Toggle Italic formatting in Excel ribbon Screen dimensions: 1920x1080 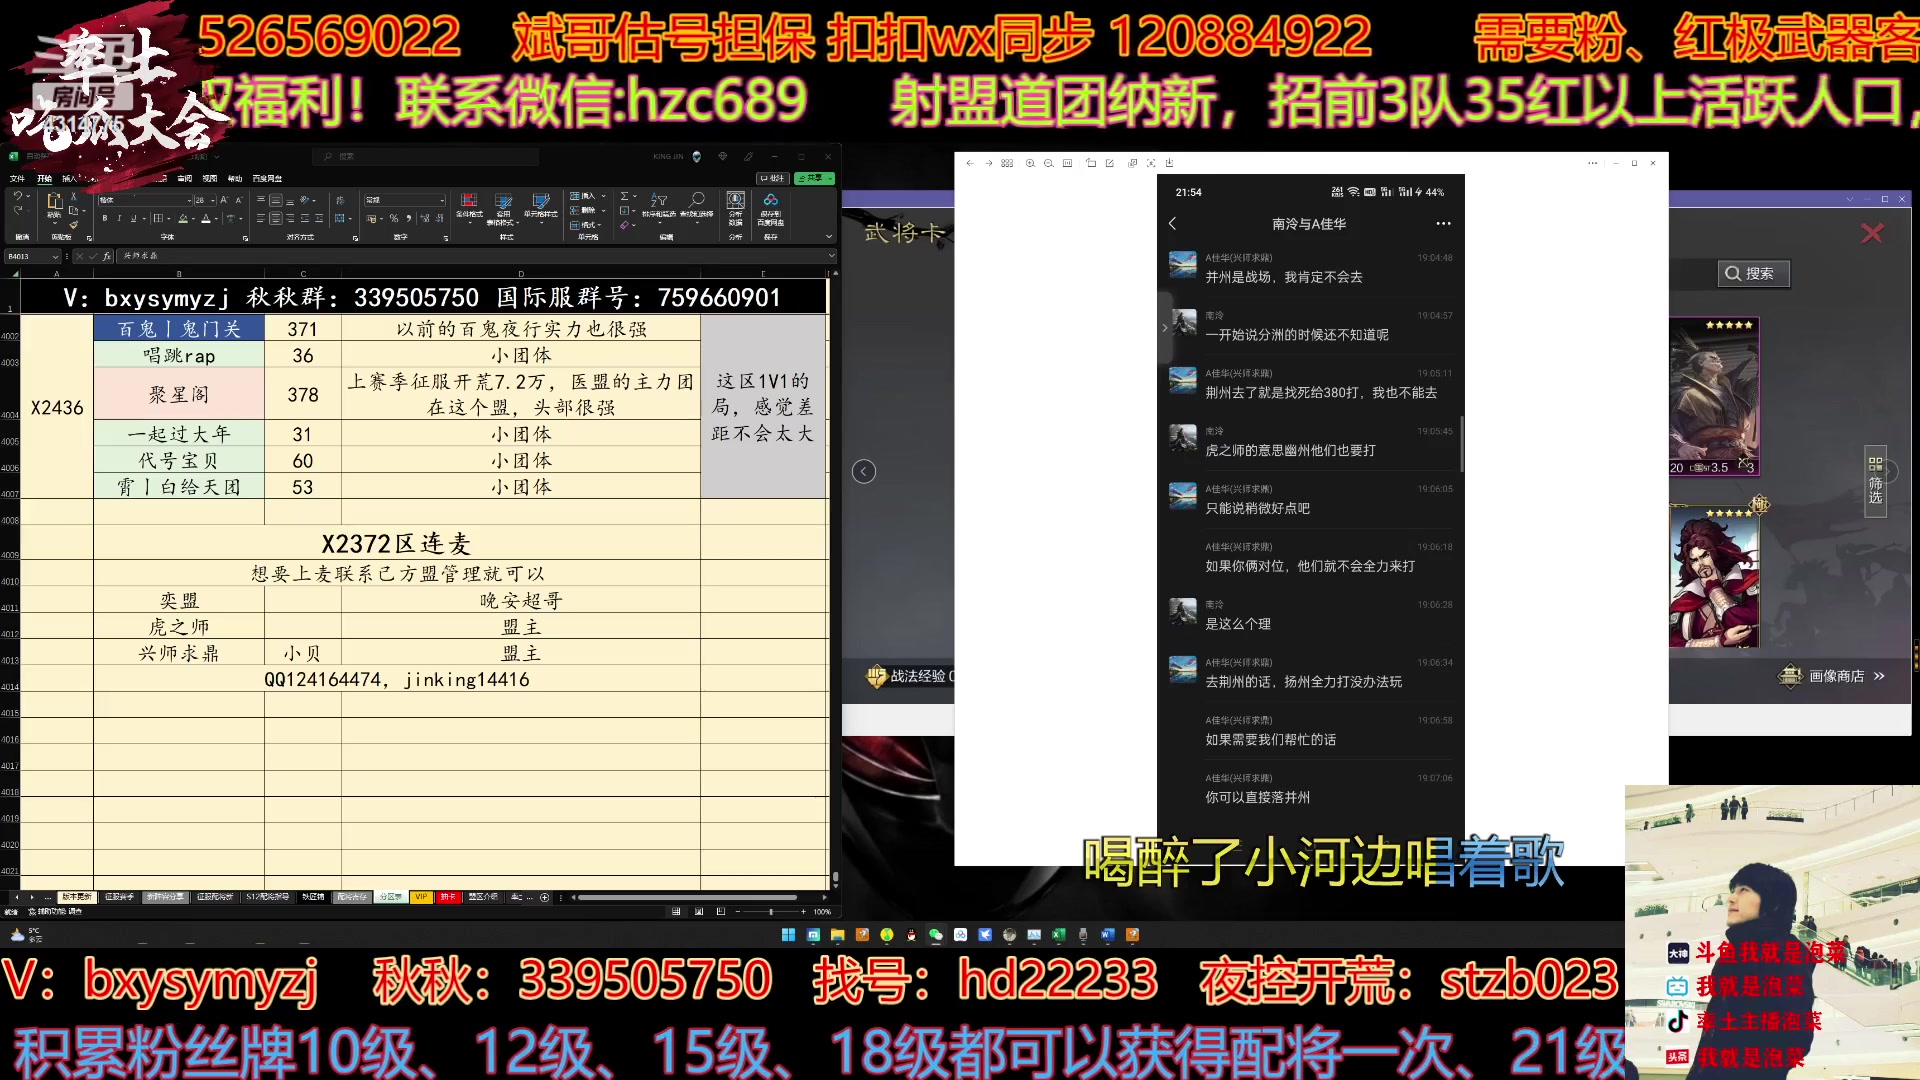pyautogui.click(x=119, y=218)
